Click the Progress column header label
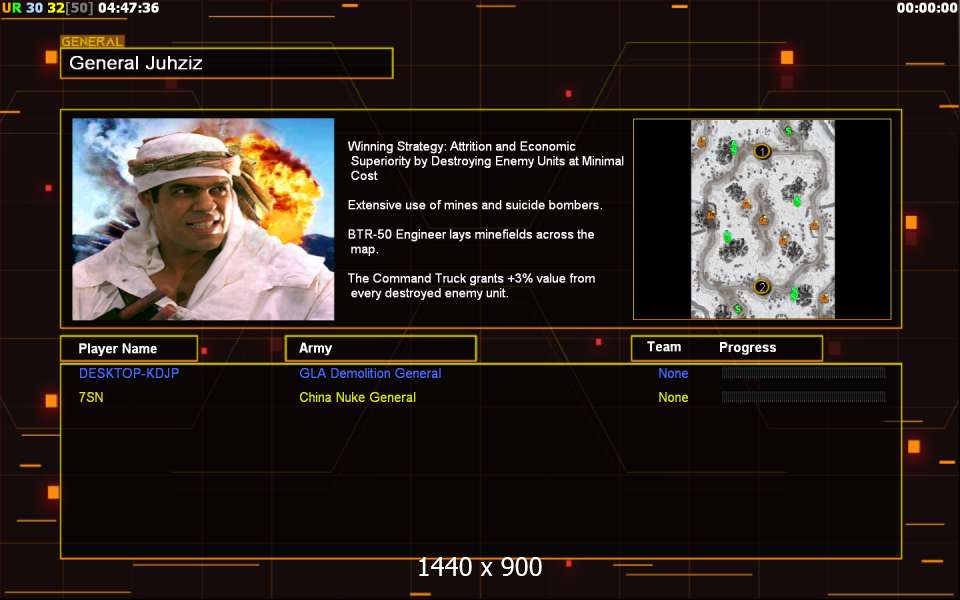960x600 pixels. click(x=748, y=348)
